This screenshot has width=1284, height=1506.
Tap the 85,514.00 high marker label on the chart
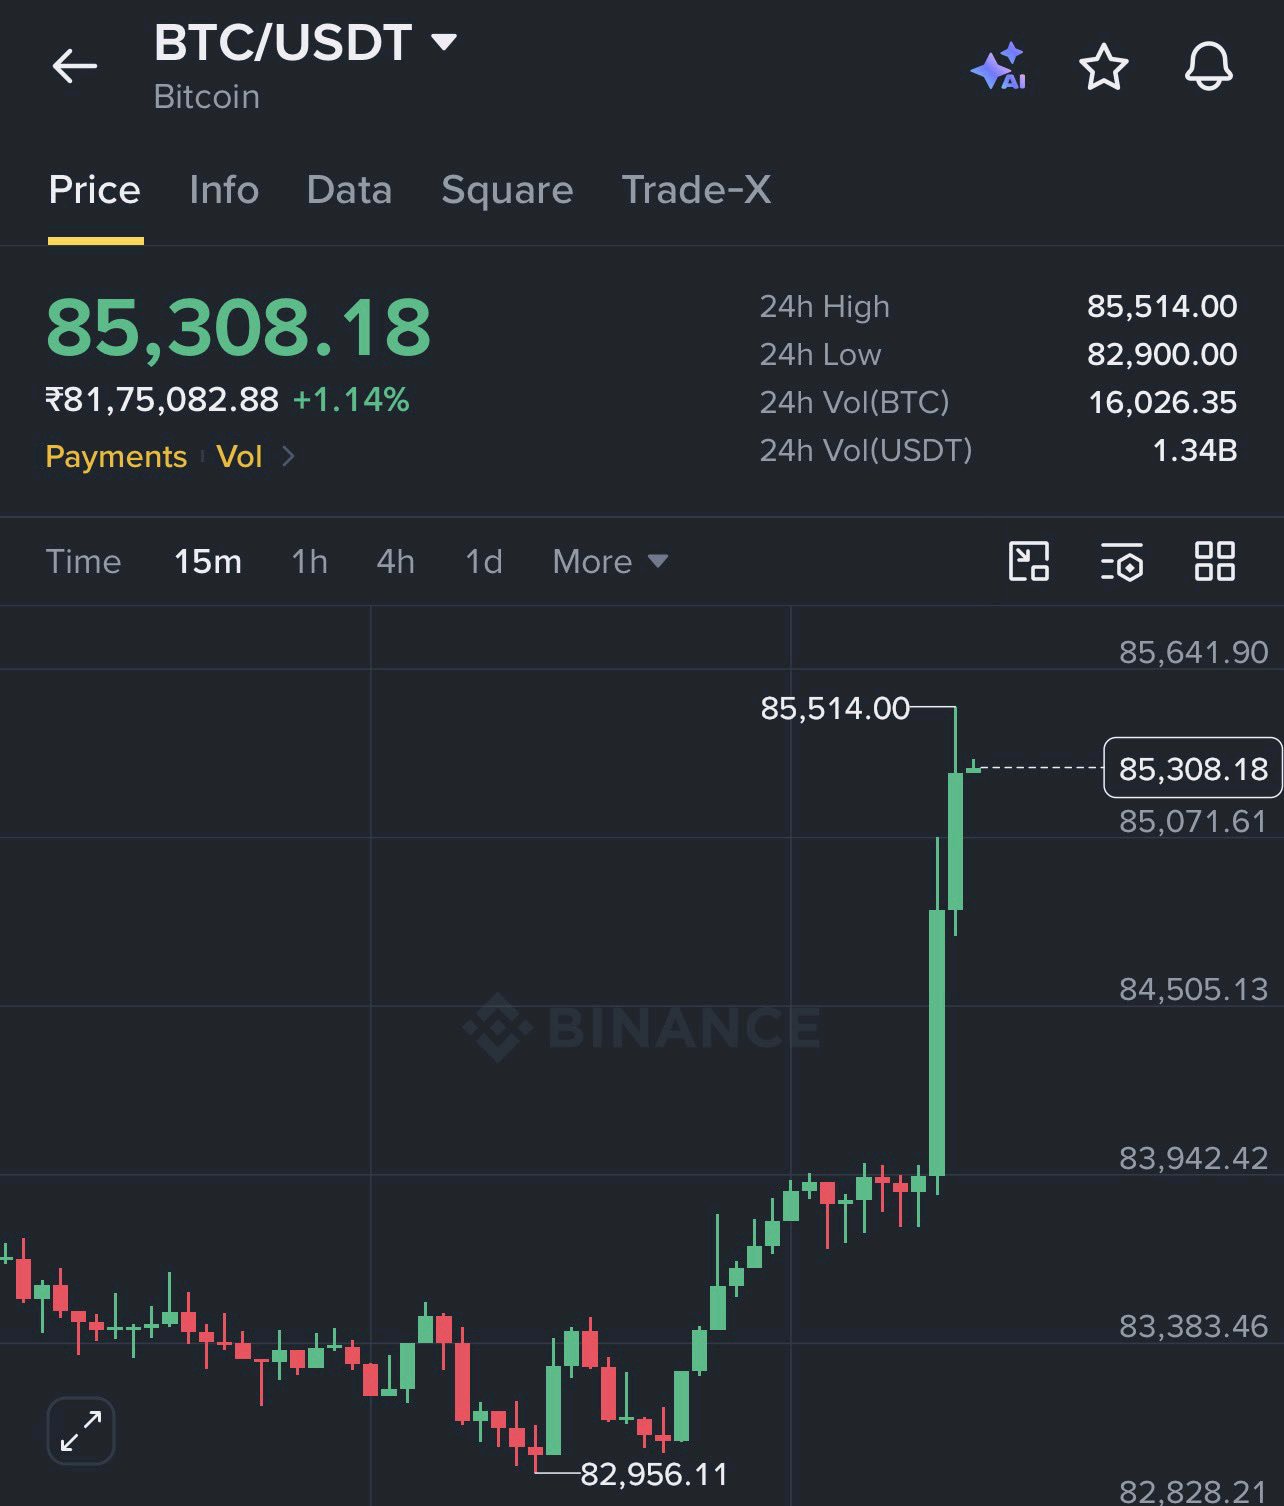(835, 708)
